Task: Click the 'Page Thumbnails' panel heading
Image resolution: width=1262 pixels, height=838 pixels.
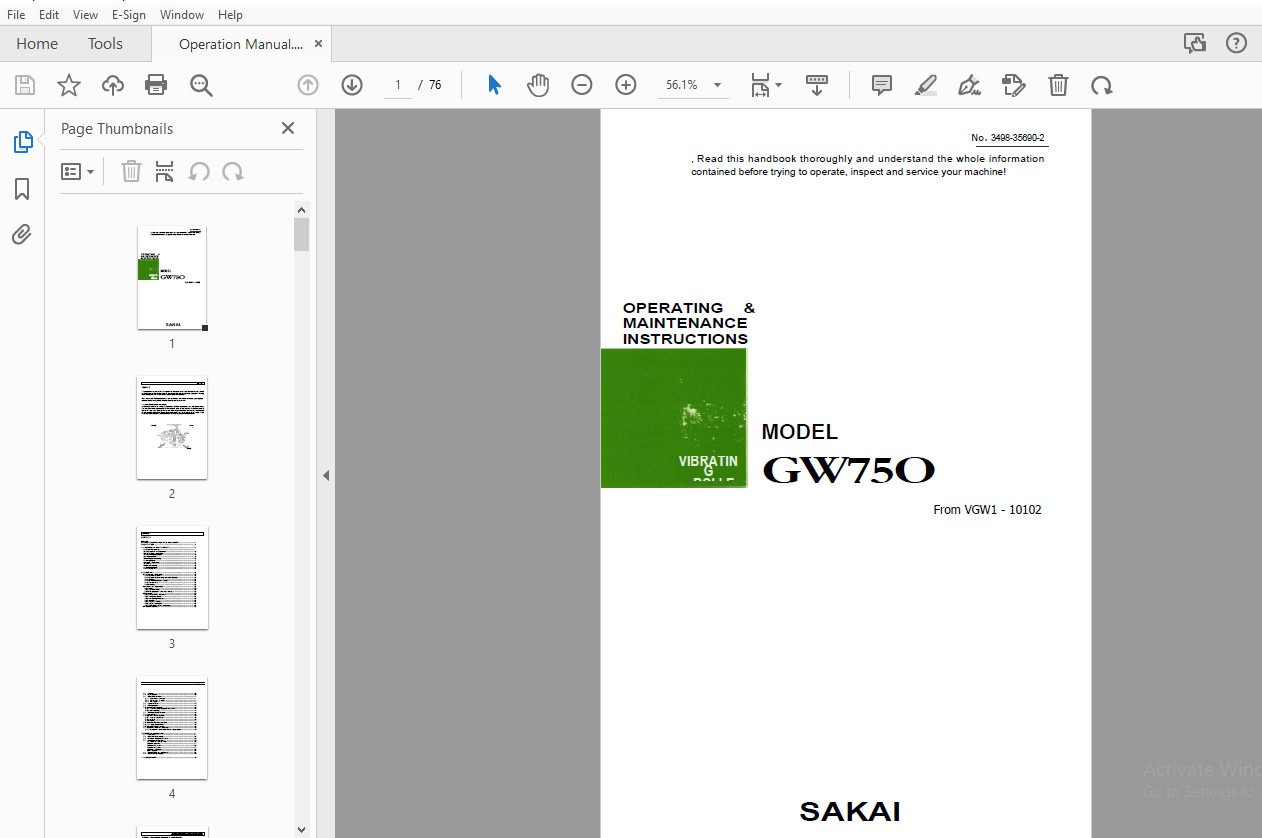Action: tap(117, 129)
